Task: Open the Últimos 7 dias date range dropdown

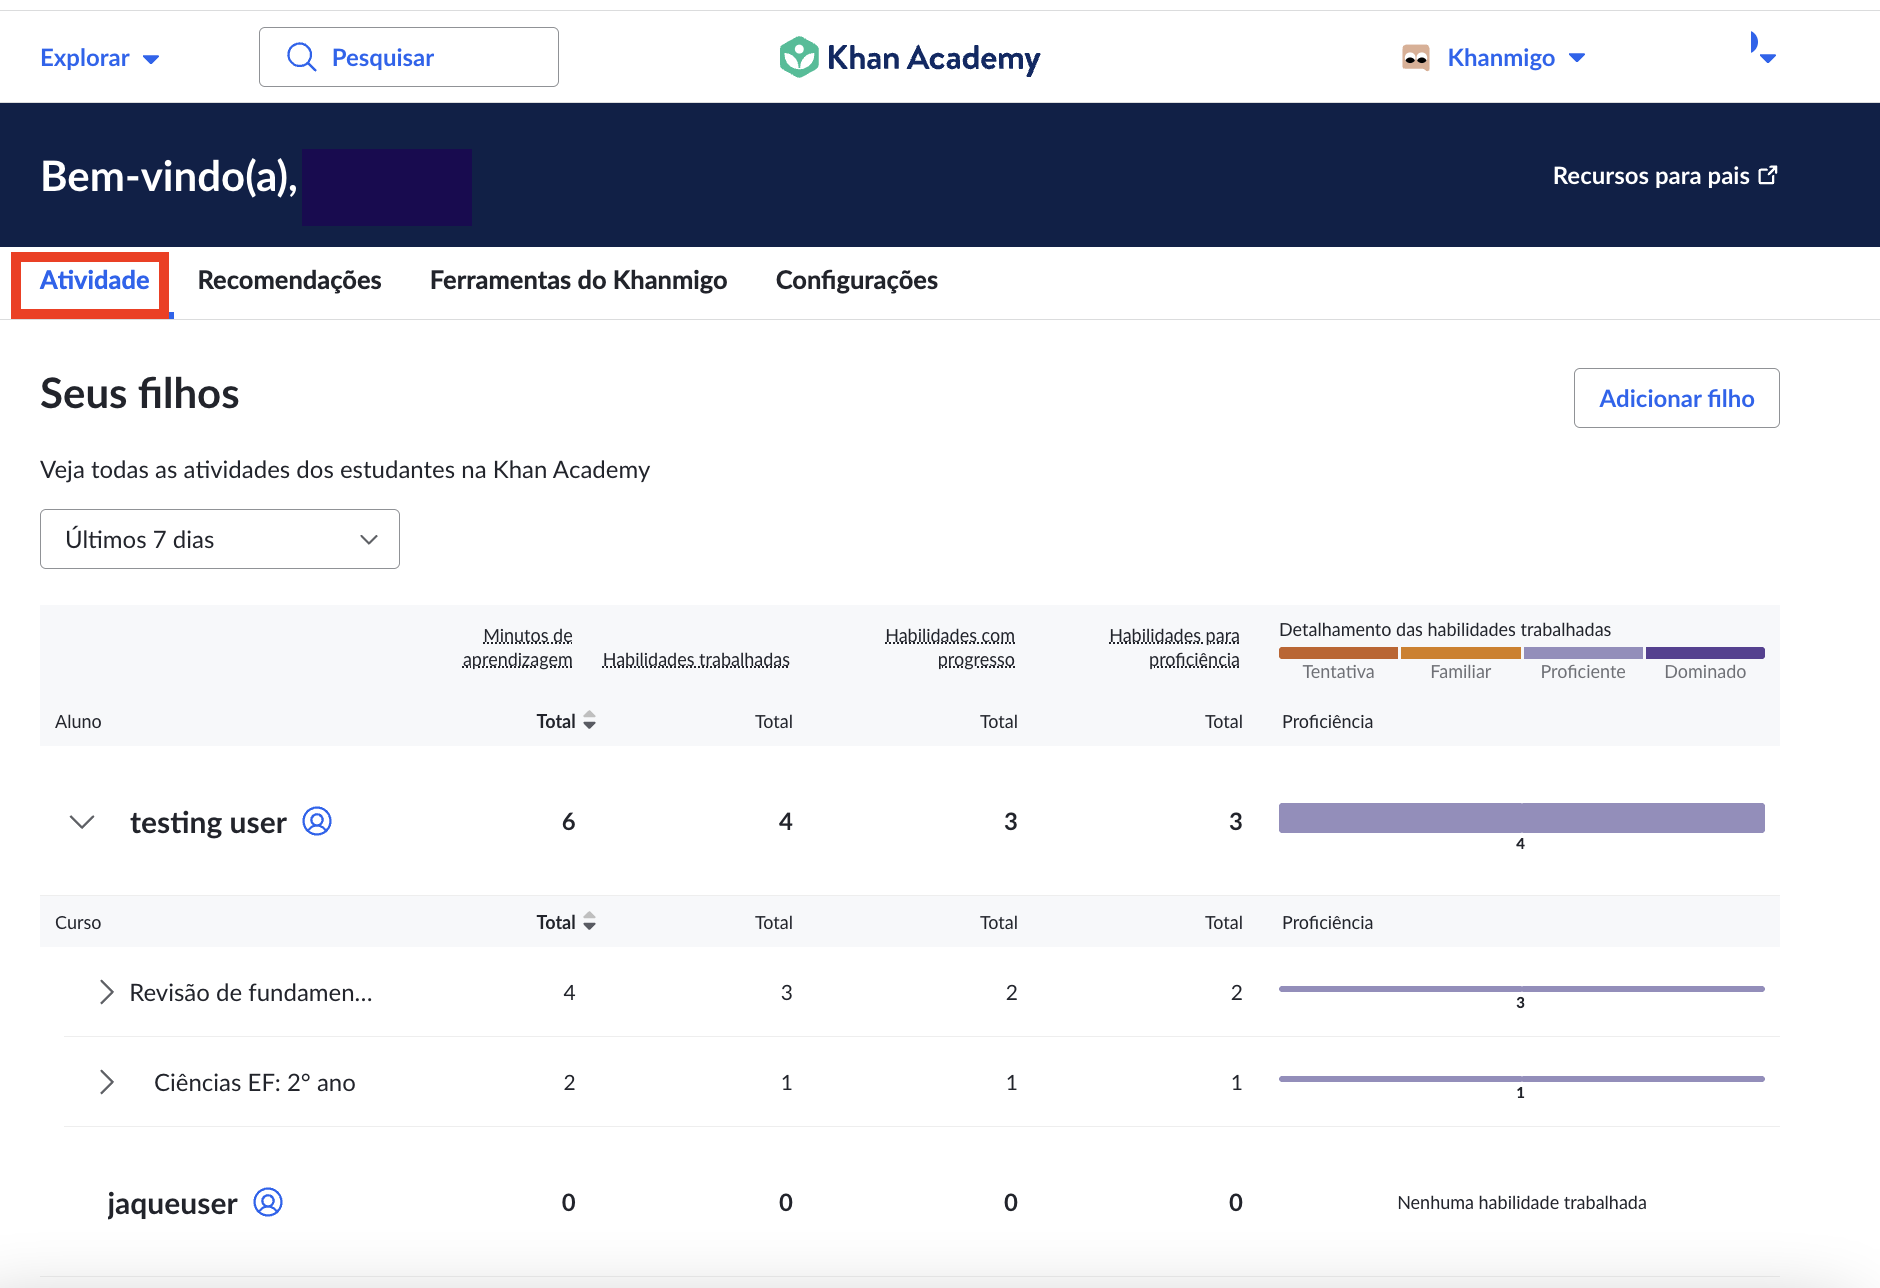Action: [x=220, y=539]
